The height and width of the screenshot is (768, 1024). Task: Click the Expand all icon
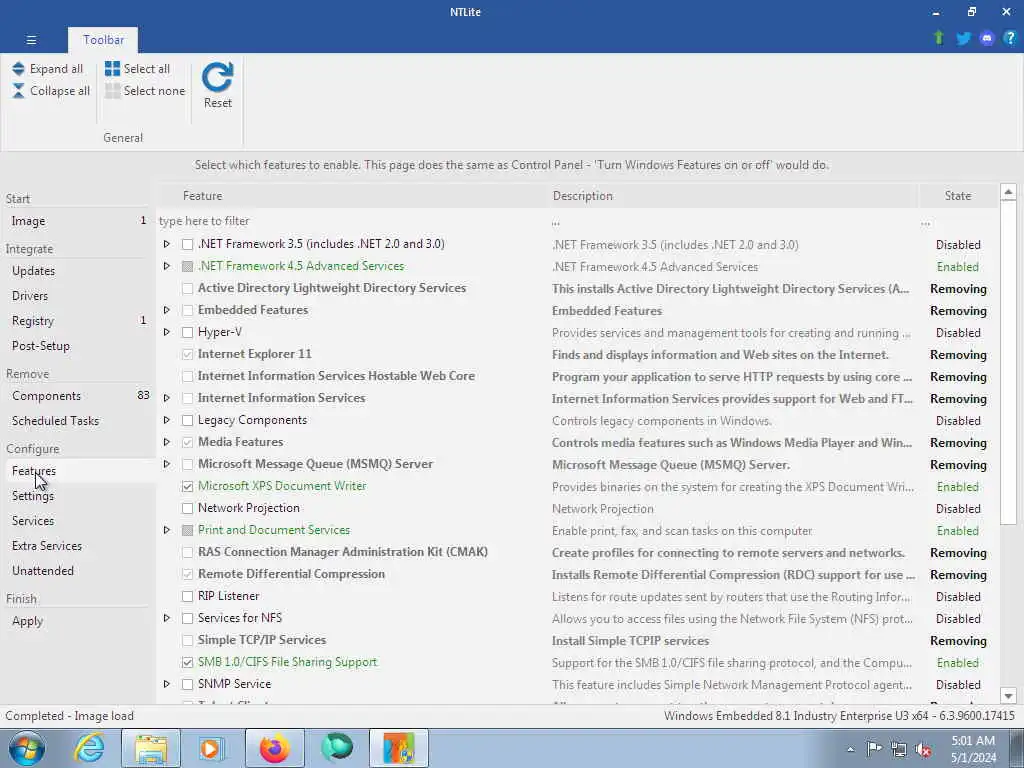[18, 69]
